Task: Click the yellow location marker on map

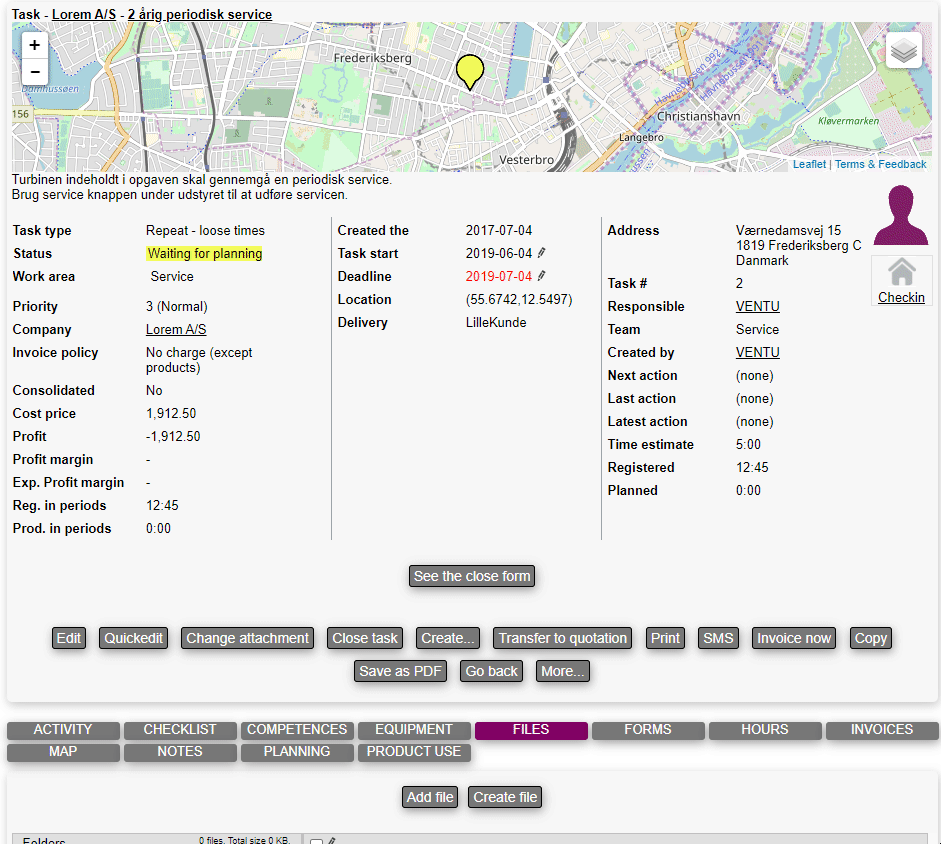Action: [x=469, y=71]
